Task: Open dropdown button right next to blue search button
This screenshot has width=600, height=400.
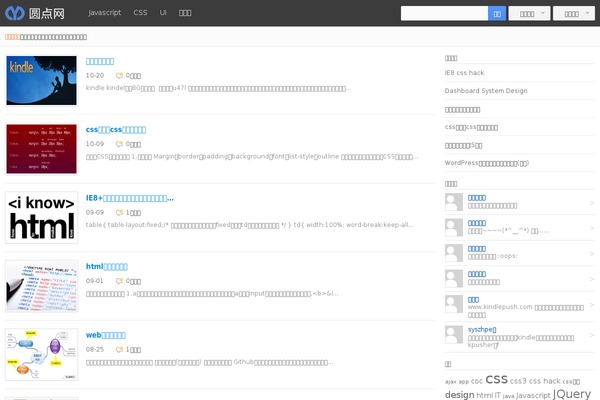Action: [x=529, y=13]
